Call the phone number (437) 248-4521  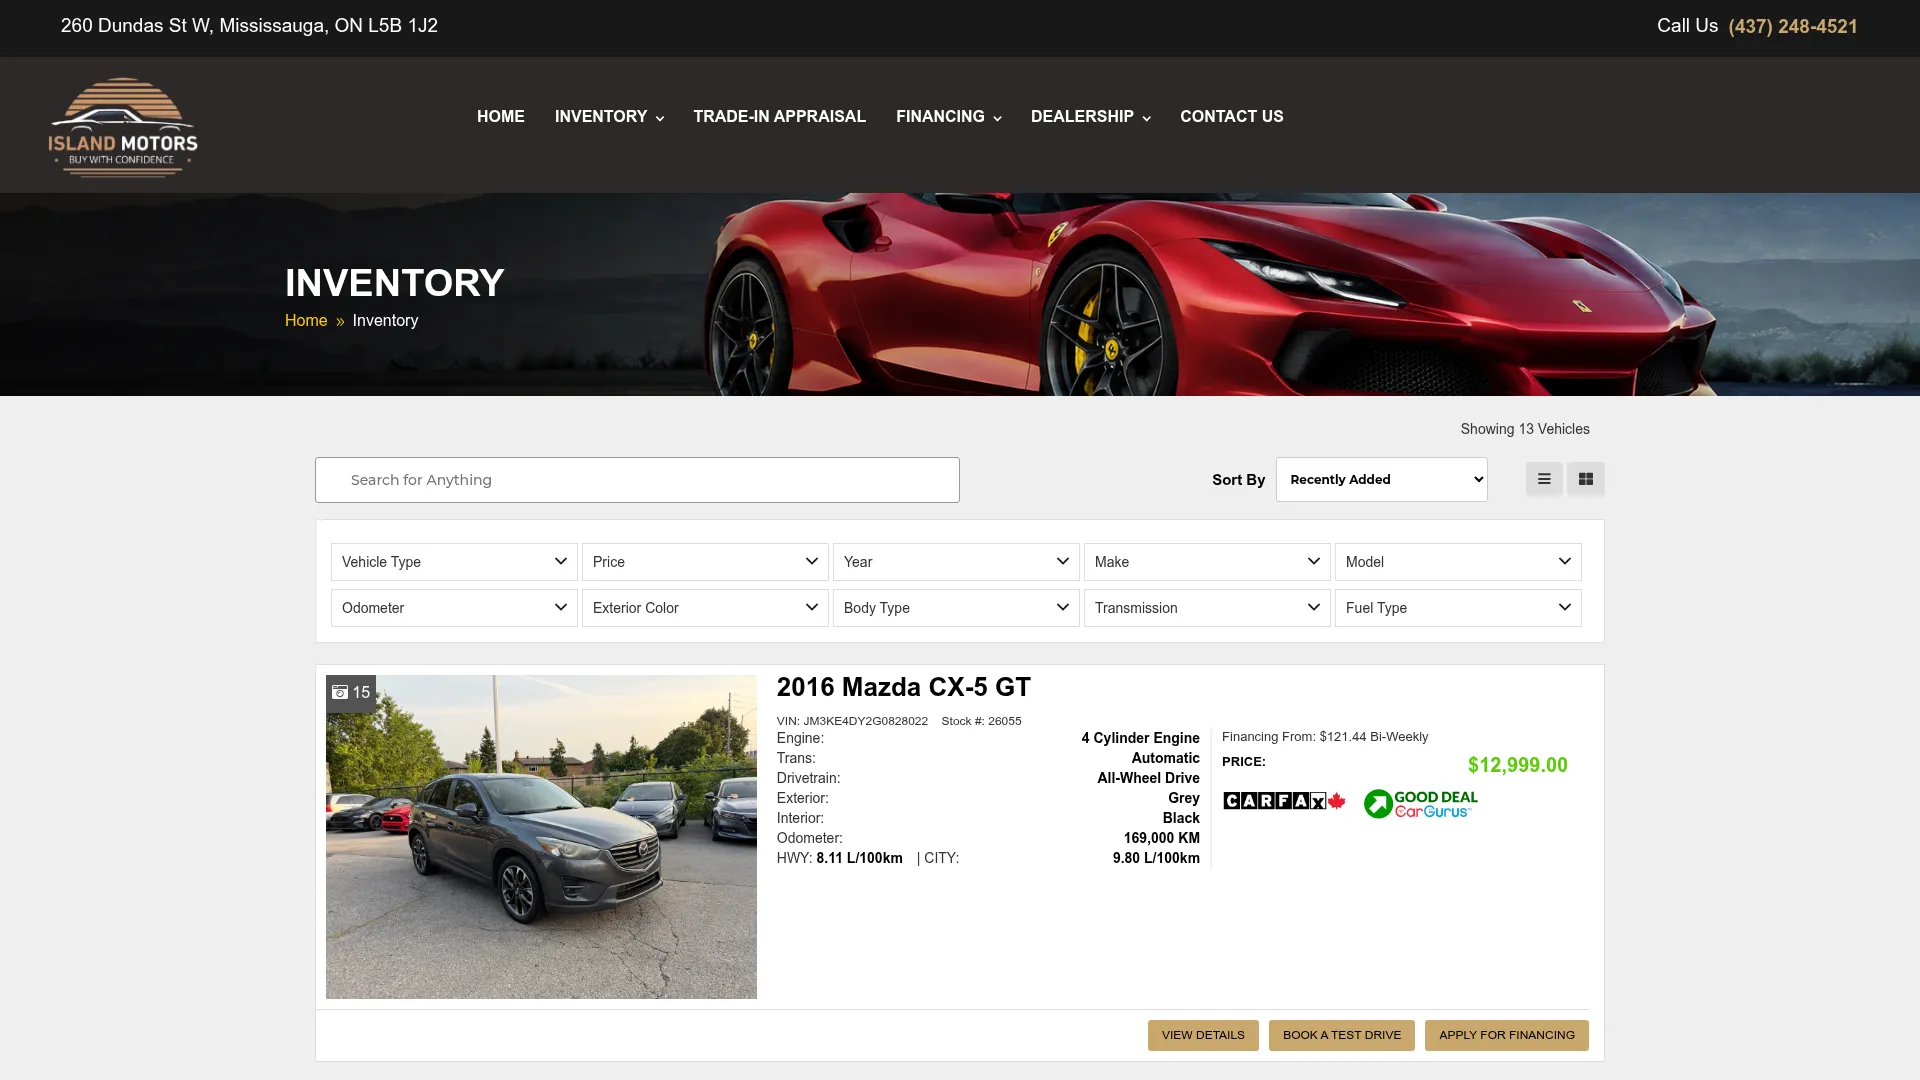1793,27
